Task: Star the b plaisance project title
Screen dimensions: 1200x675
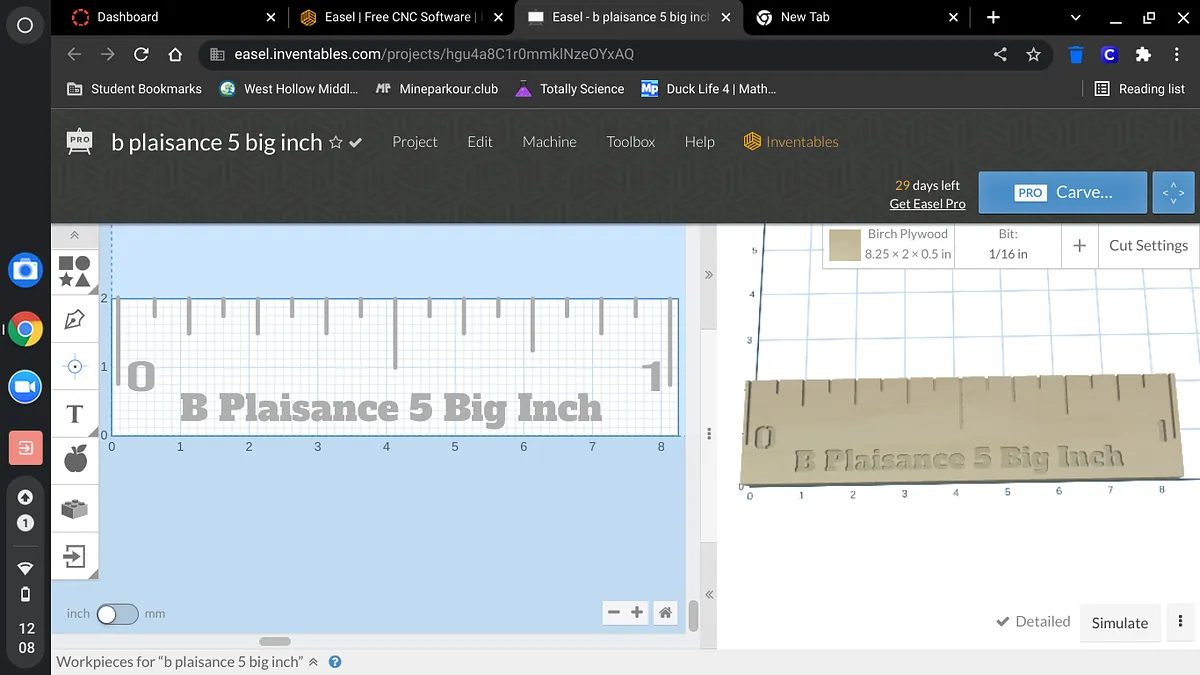Action: pyautogui.click(x=336, y=143)
